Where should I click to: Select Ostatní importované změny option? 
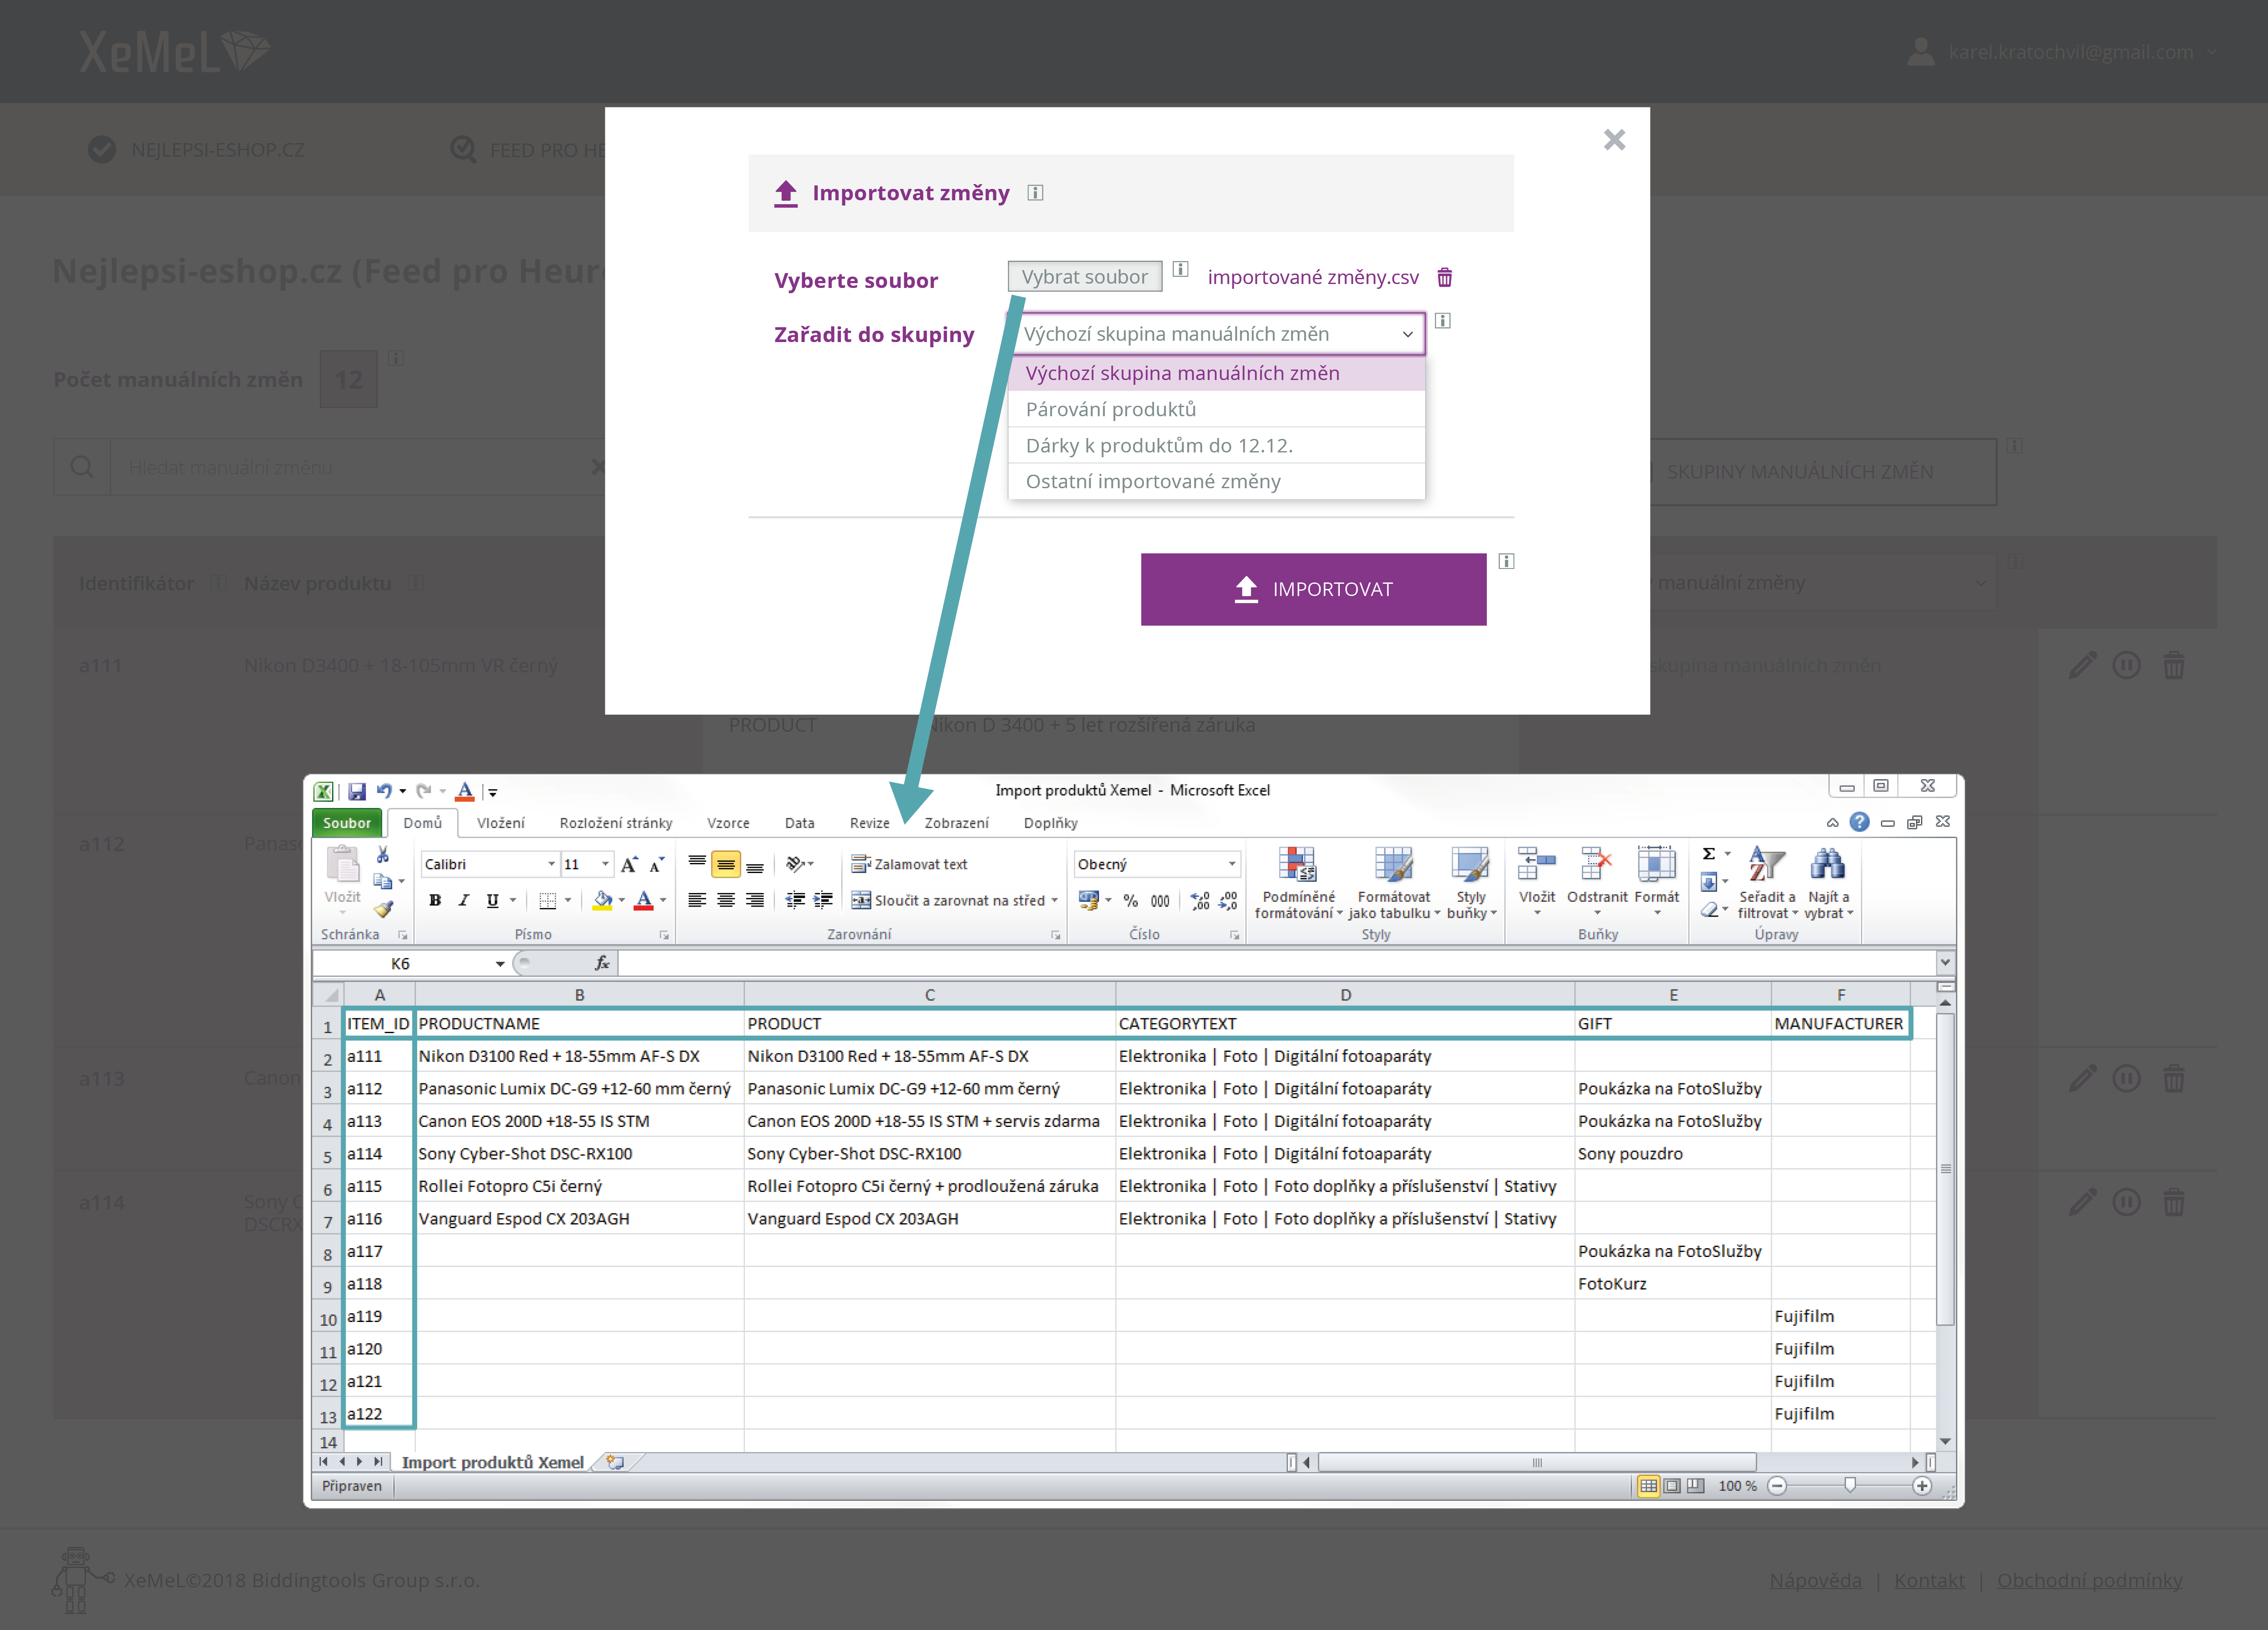(1216, 481)
